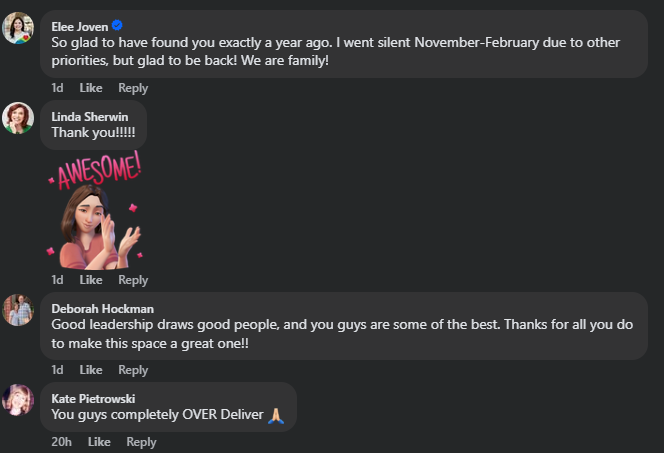
Task: Like Kate Pietrowski's OVER Deliver comment
Action: (99, 442)
